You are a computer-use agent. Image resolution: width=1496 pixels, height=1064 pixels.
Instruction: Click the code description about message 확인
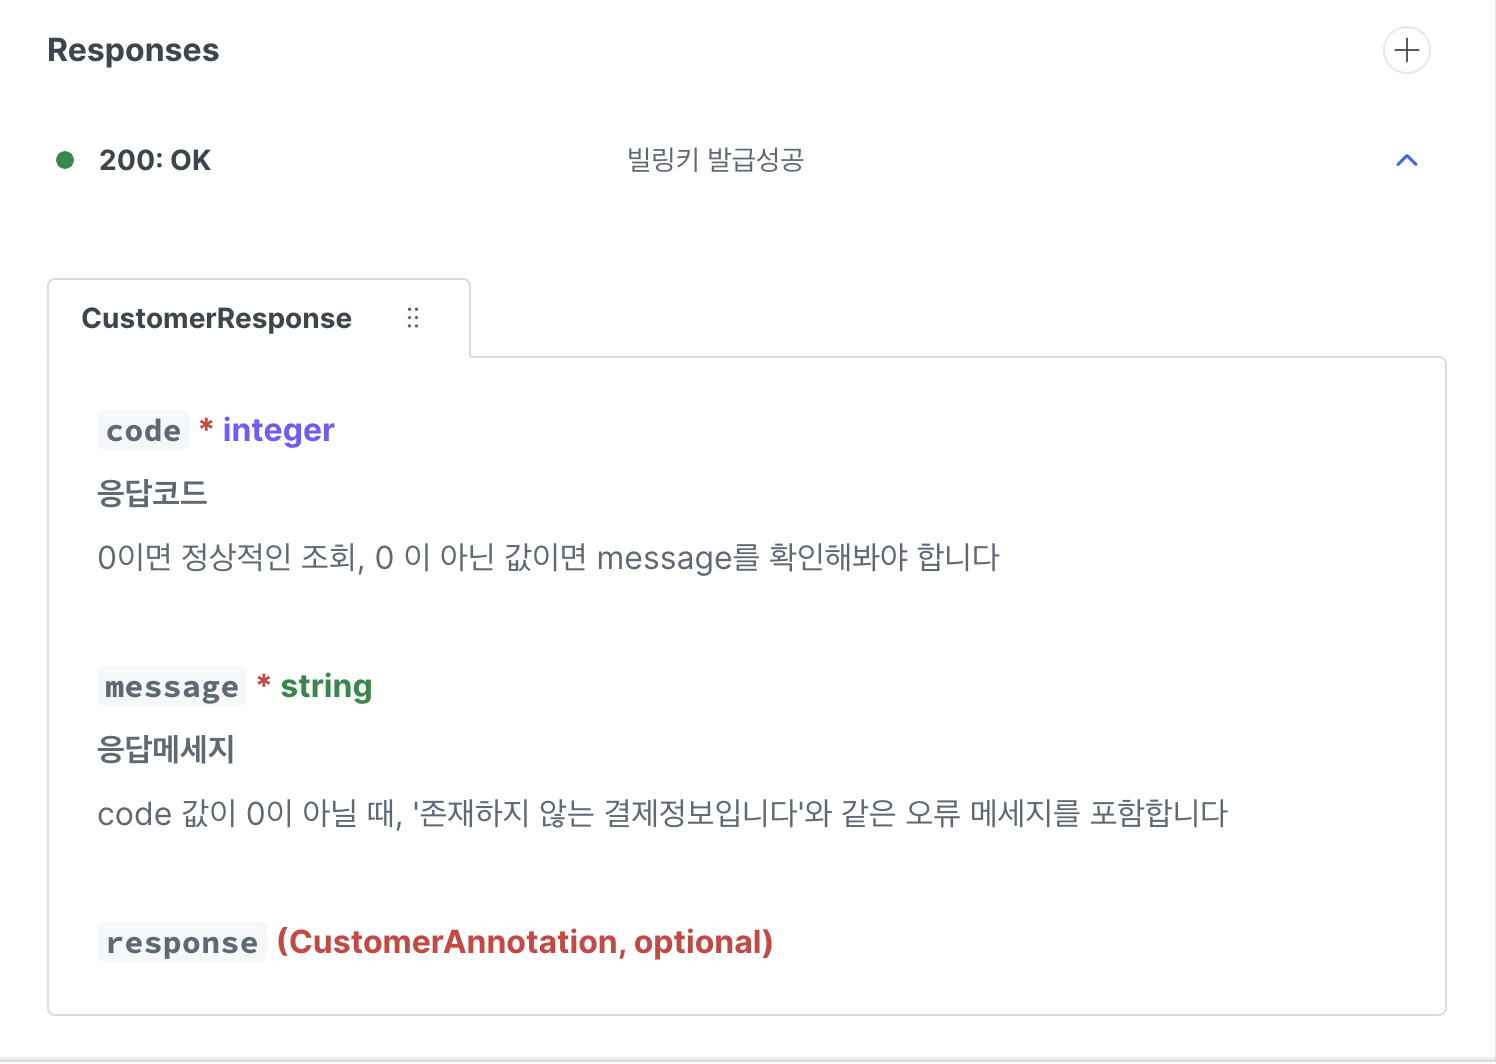click(548, 557)
